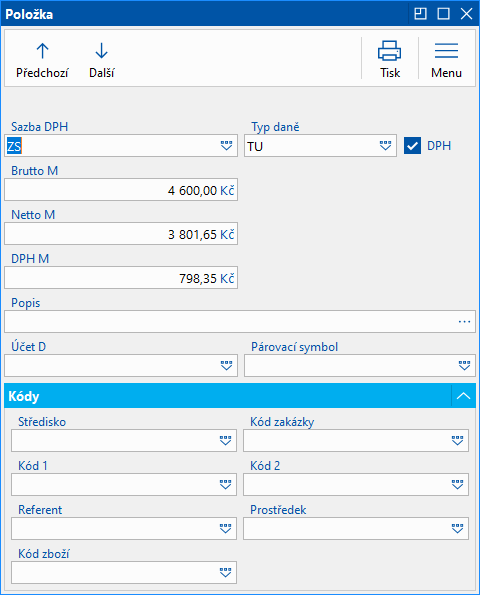Viewport: 480px width, 595px height.
Task: Click the Netto M amount field
Action: pos(121,234)
